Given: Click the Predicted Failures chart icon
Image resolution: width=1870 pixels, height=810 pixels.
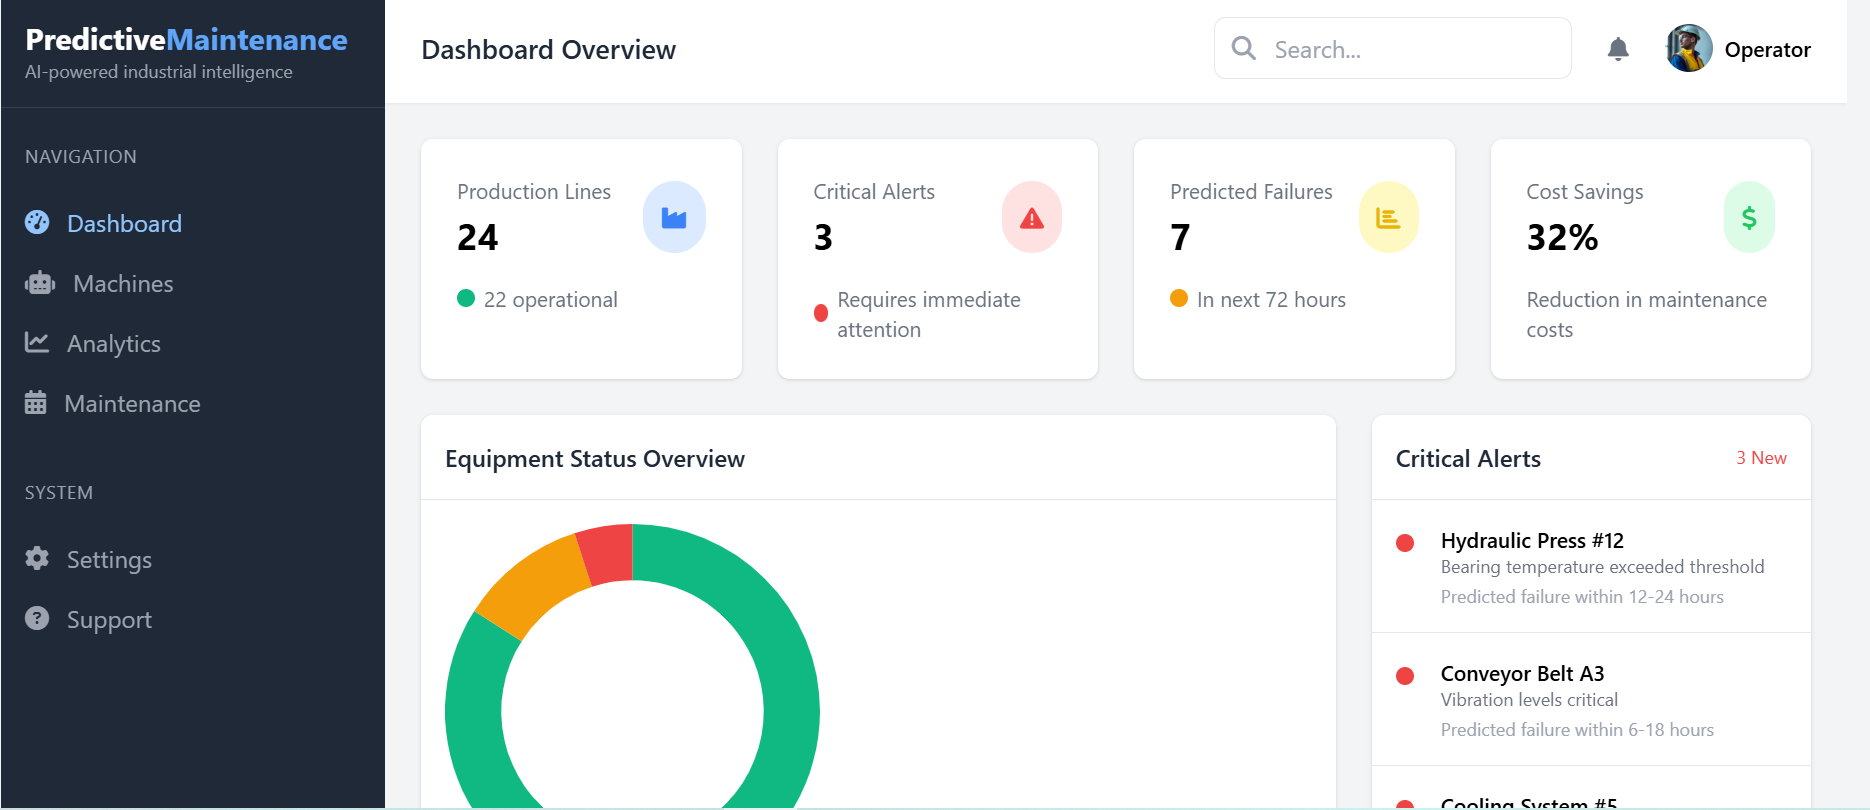Looking at the screenshot, I should pos(1388,217).
